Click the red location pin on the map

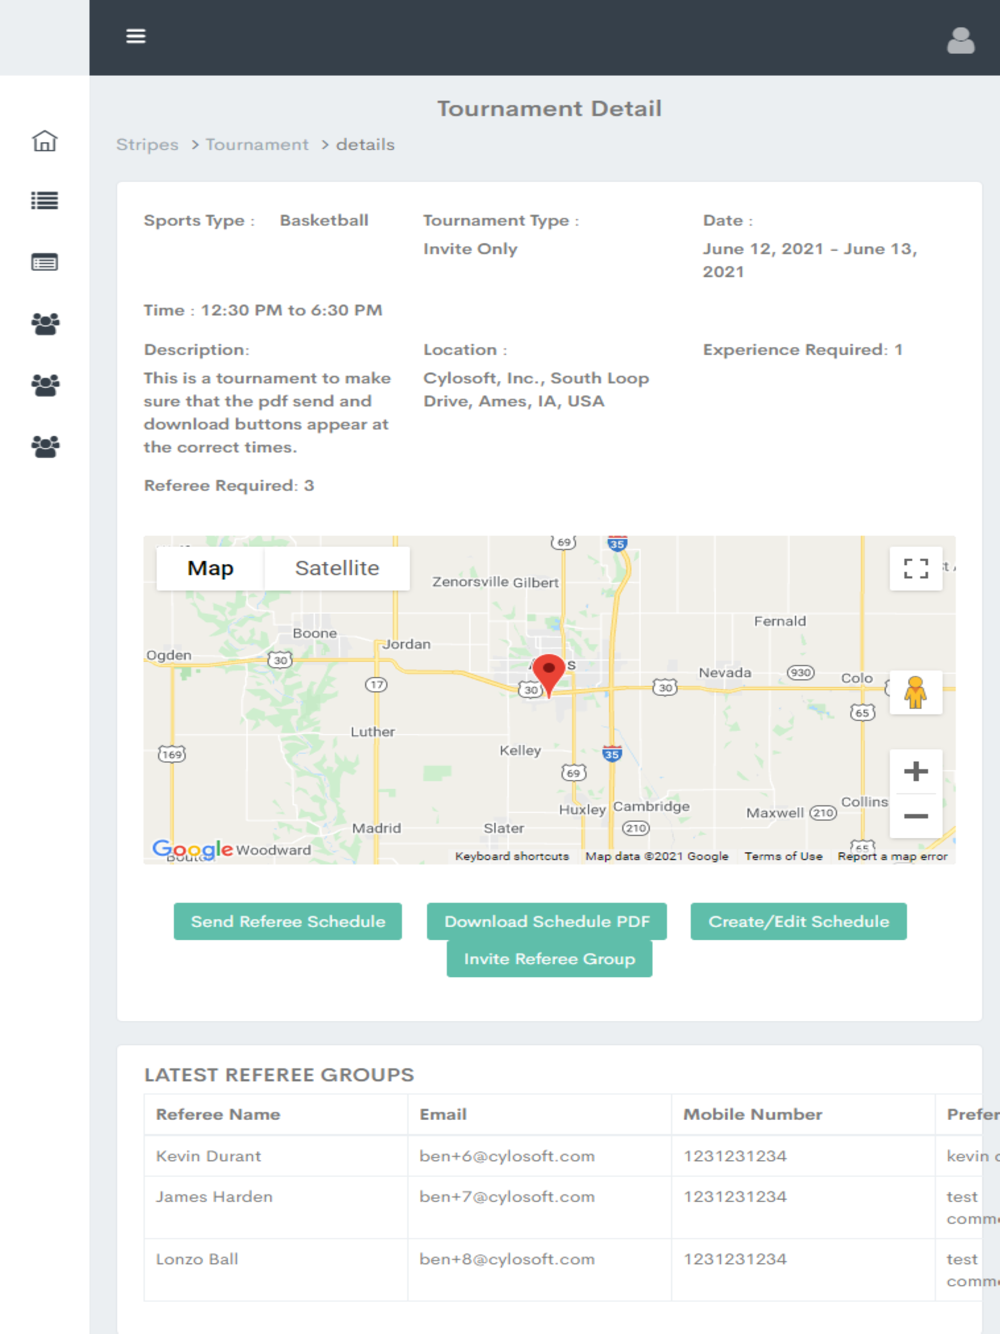(x=548, y=675)
